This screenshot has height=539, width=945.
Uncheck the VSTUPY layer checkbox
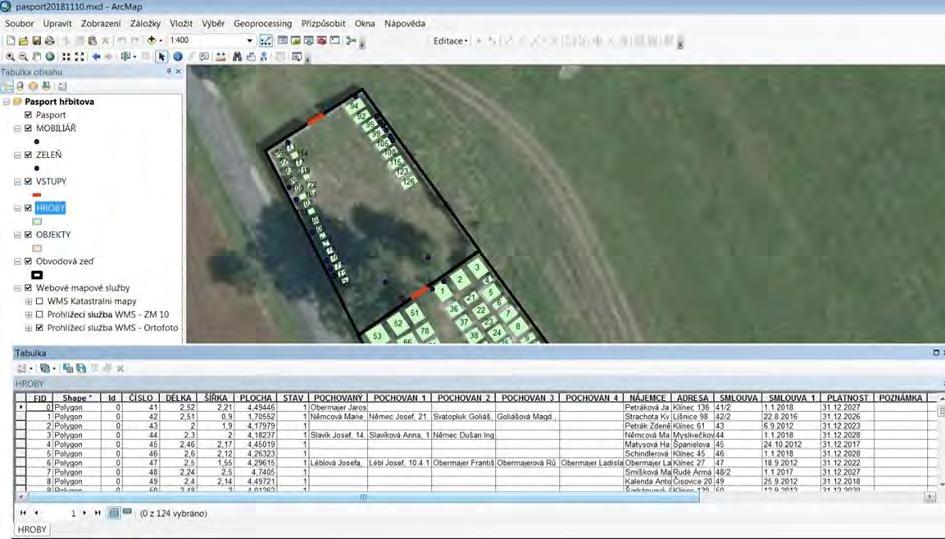tap(28, 181)
